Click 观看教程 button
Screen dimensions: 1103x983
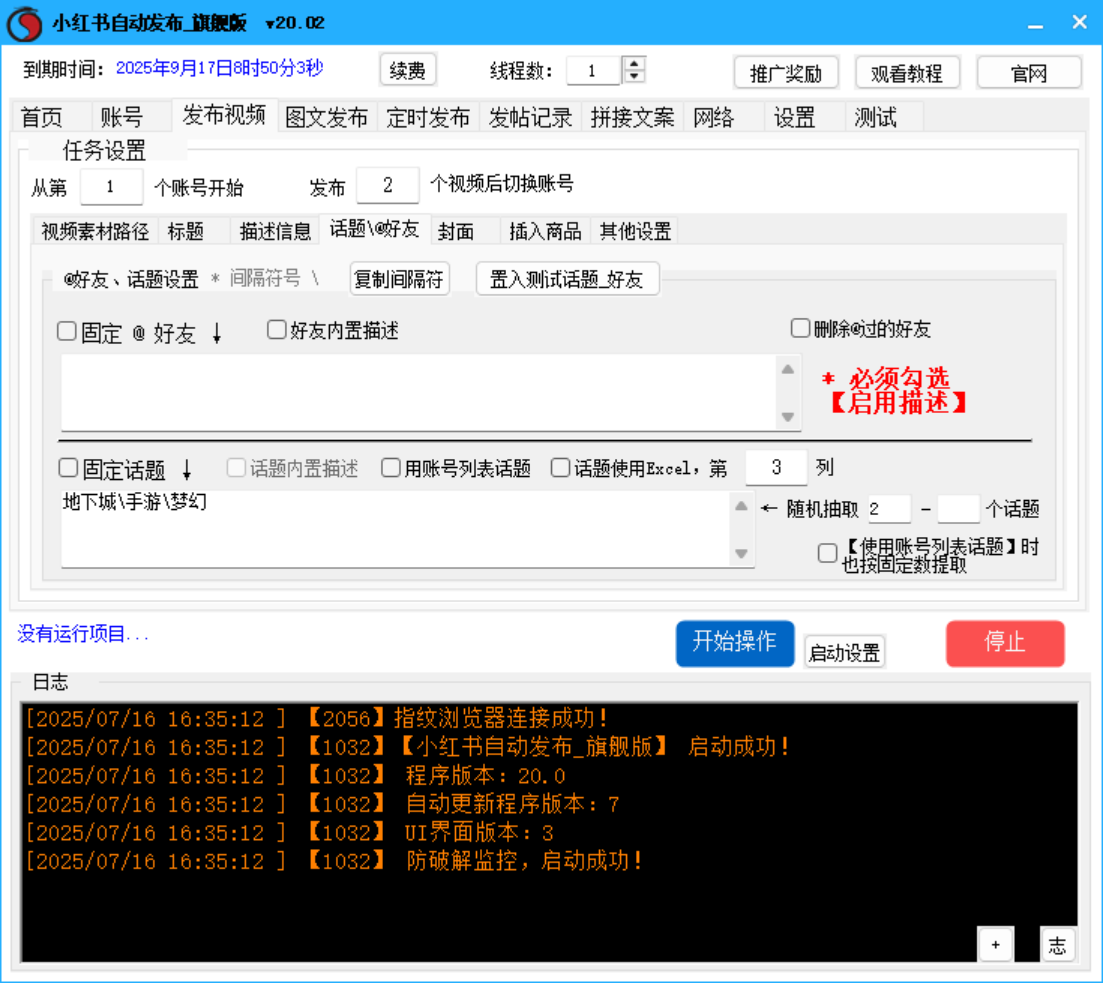tap(907, 73)
